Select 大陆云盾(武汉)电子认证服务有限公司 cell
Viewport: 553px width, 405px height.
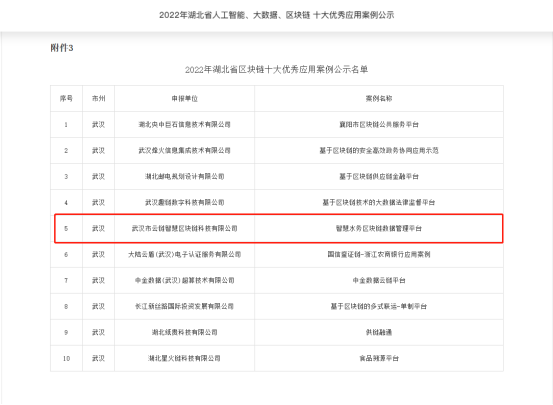click(184, 254)
